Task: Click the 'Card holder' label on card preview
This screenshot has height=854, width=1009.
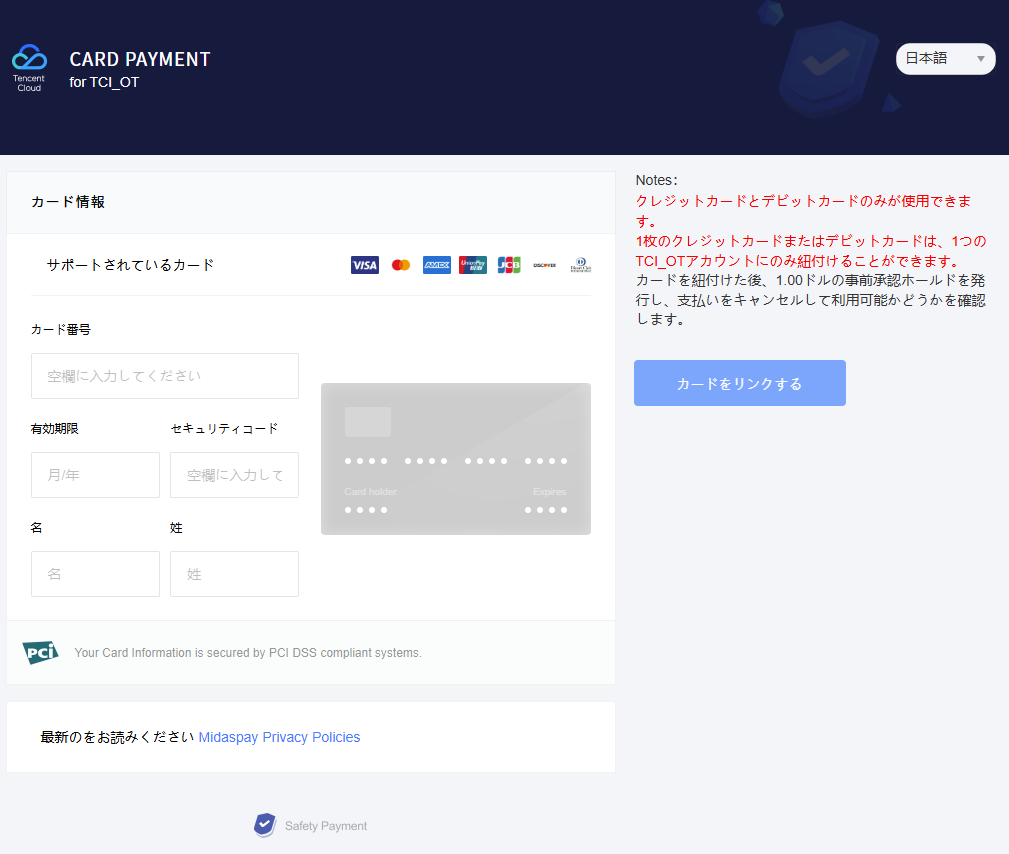Action: pos(371,492)
